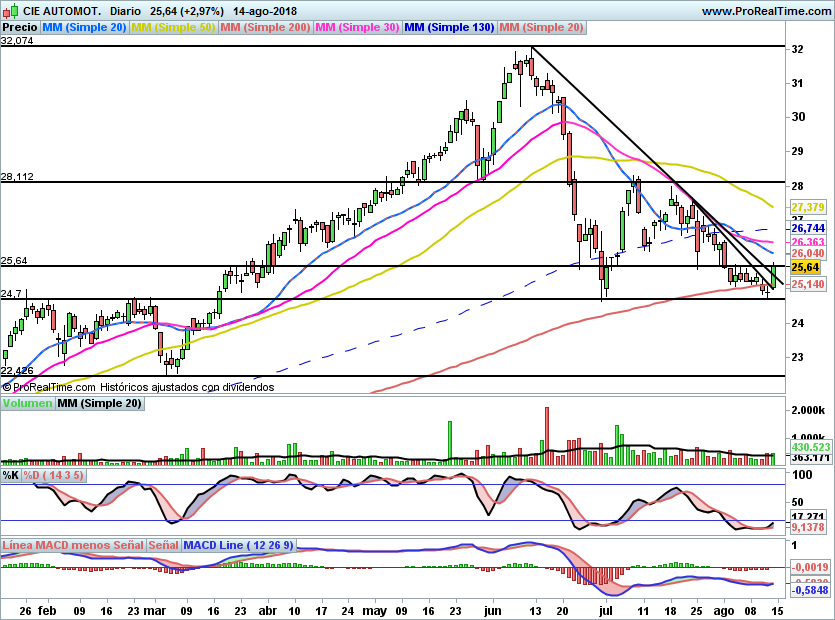835x620 pixels.
Task: Click the 24,7 support level label
Action: pyautogui.click(x=11, y=293)
